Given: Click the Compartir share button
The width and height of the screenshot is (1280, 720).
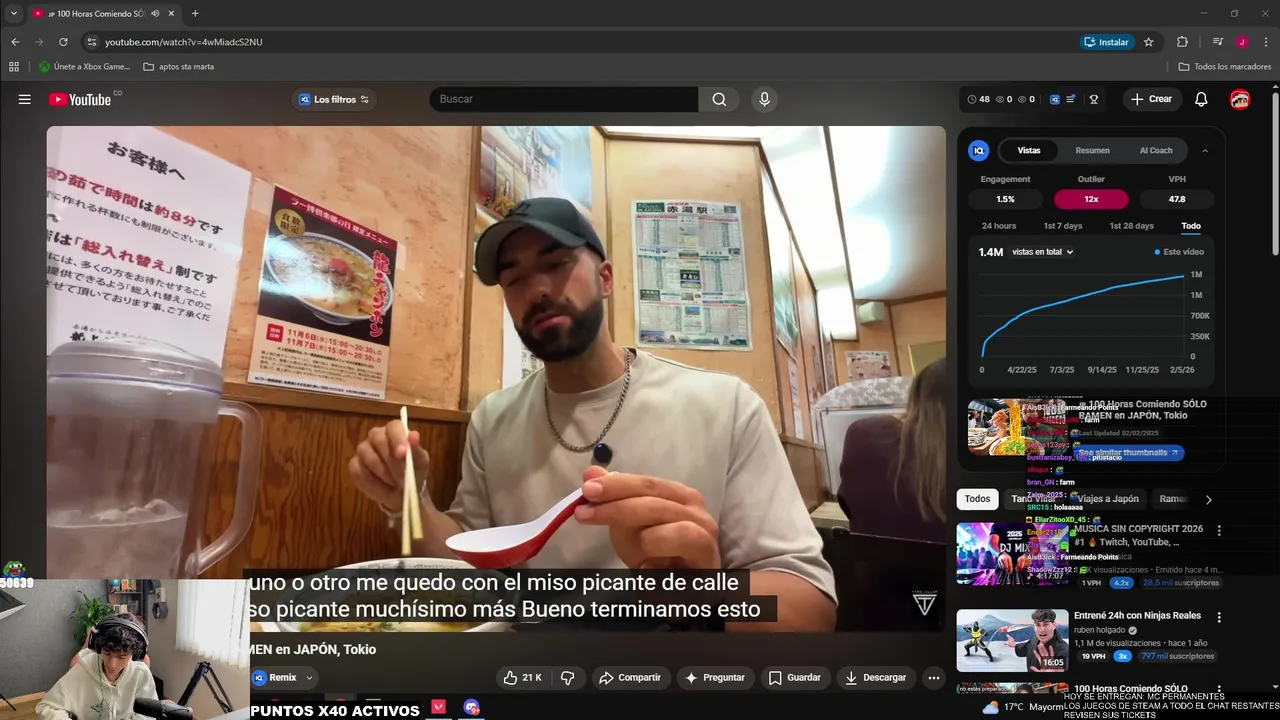Looking at the screenshot, I should coord(630,677).
